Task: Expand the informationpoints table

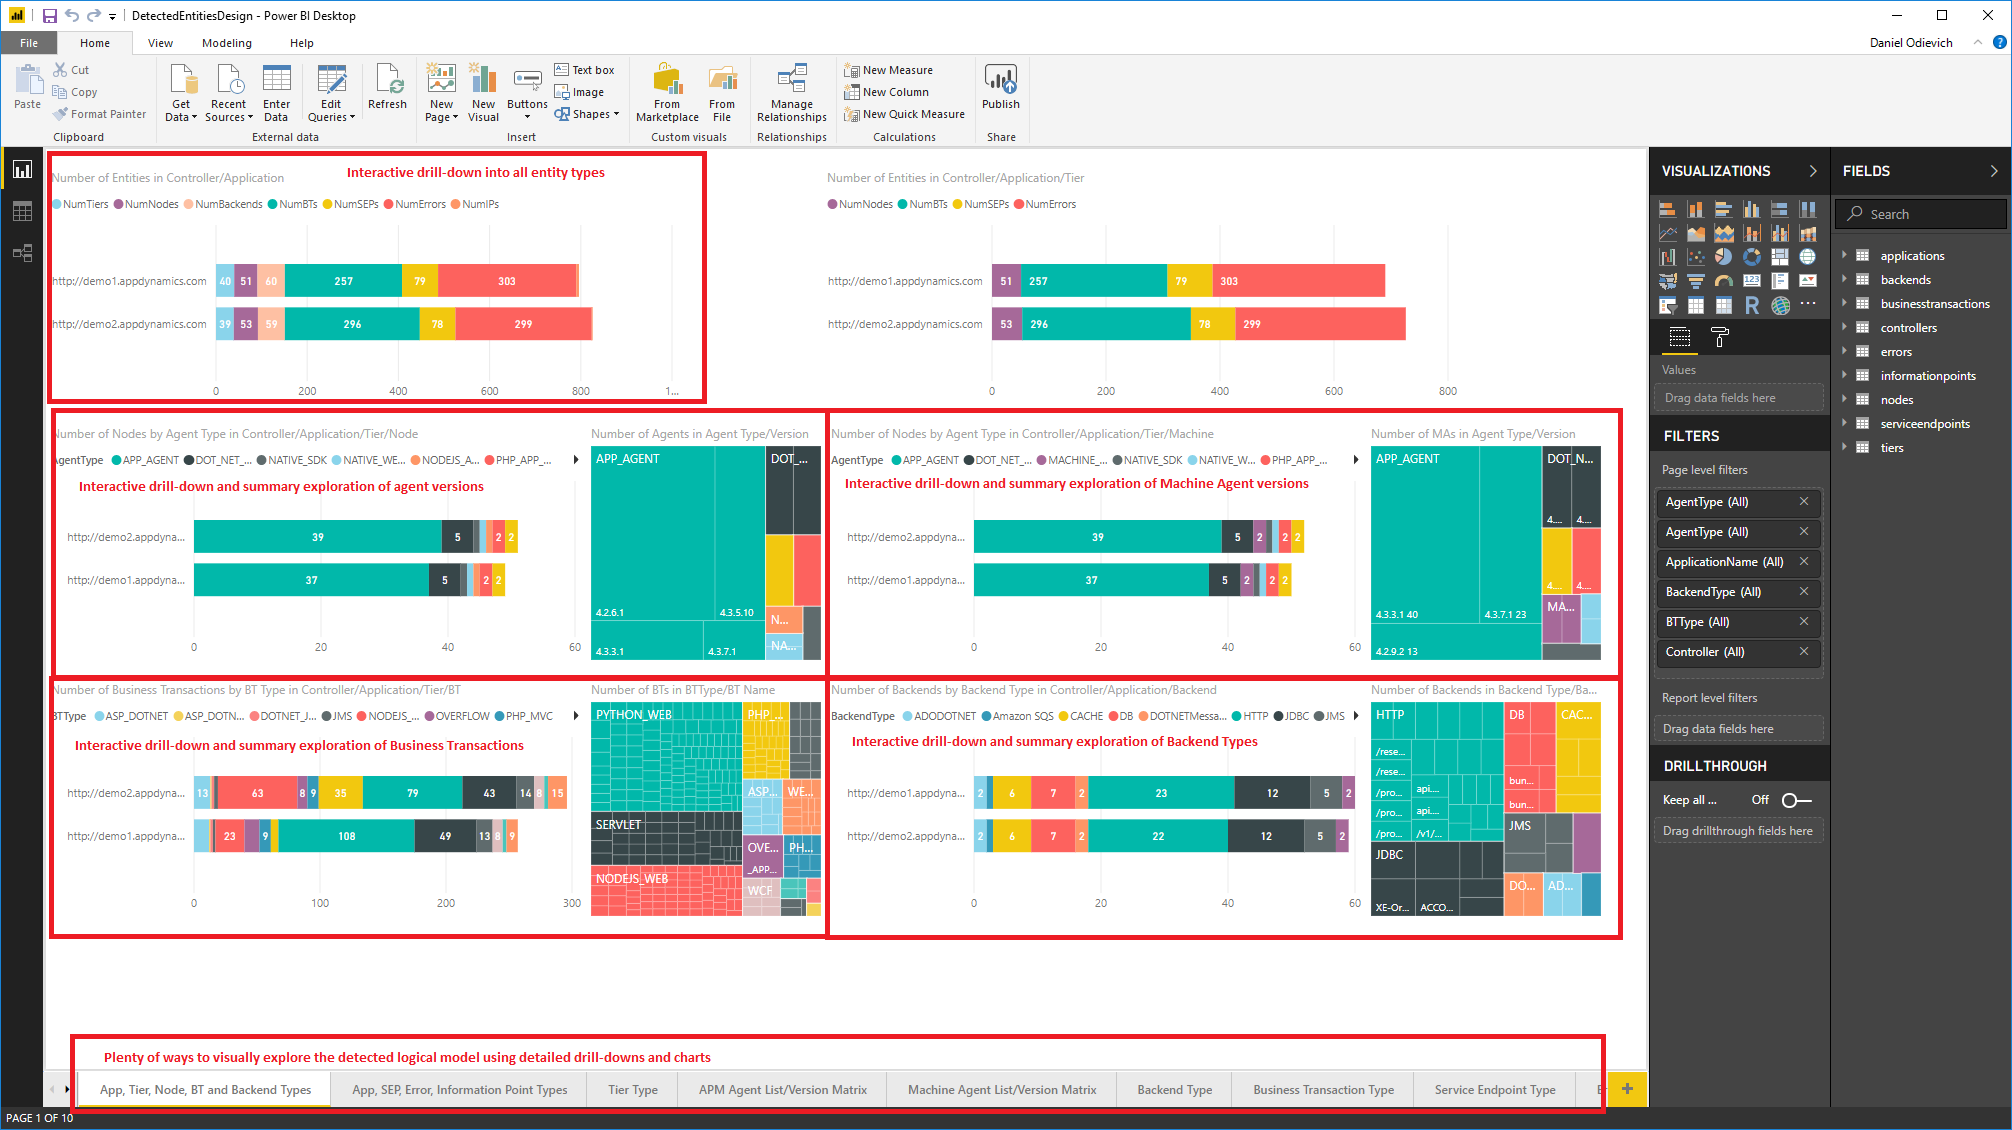Action: point(1844,376)
